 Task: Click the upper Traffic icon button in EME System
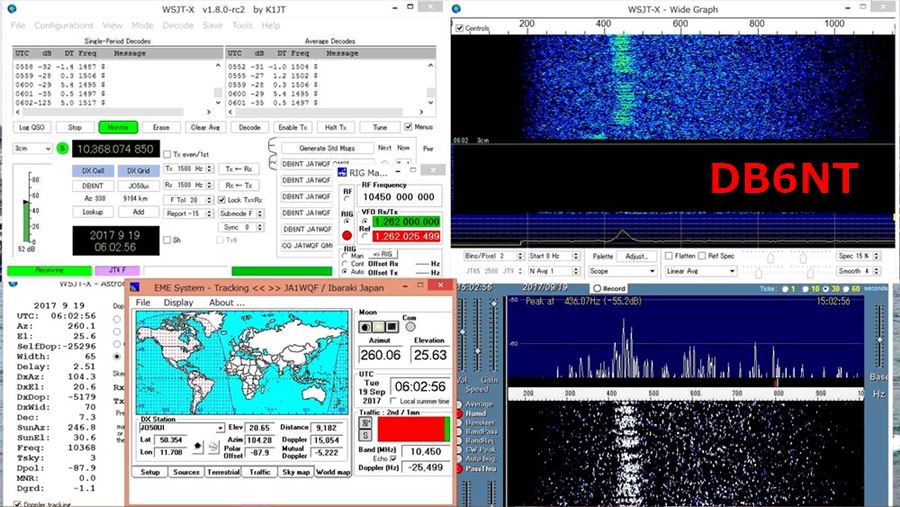point(365,423)
